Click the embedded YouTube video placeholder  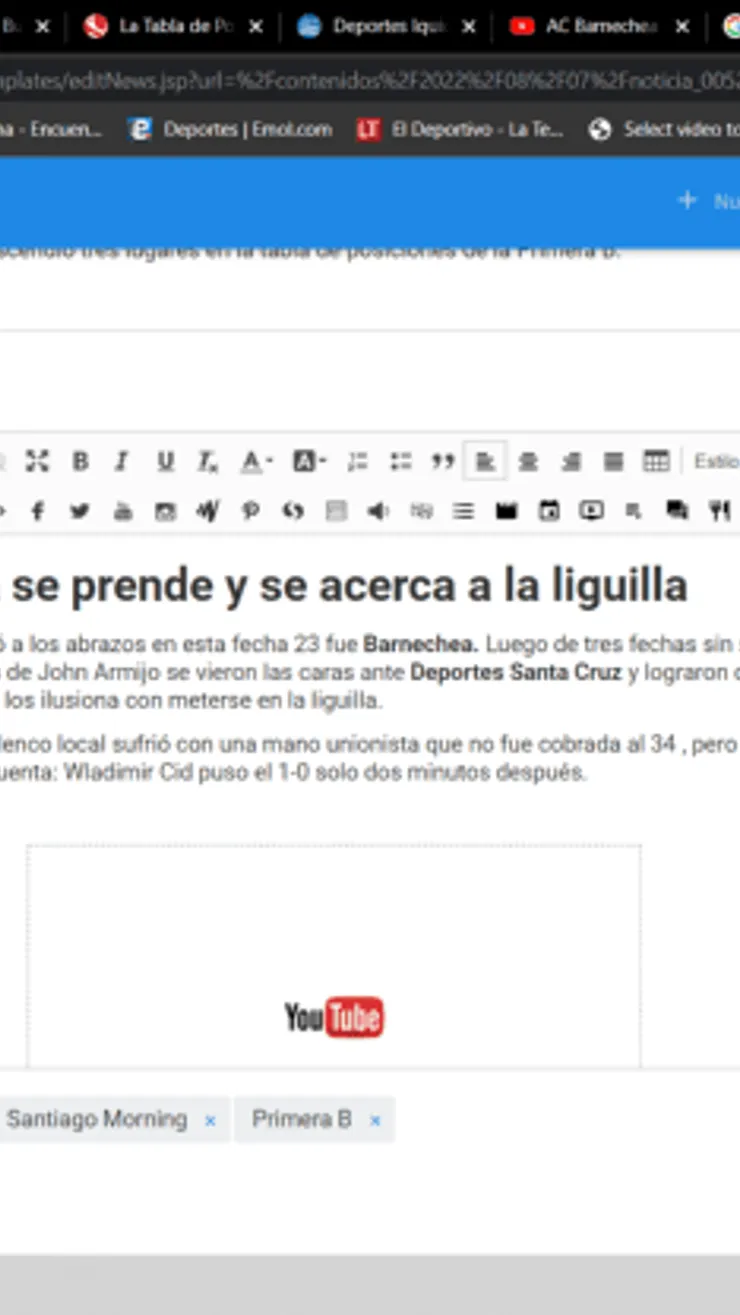click(x=333, y=1016)
